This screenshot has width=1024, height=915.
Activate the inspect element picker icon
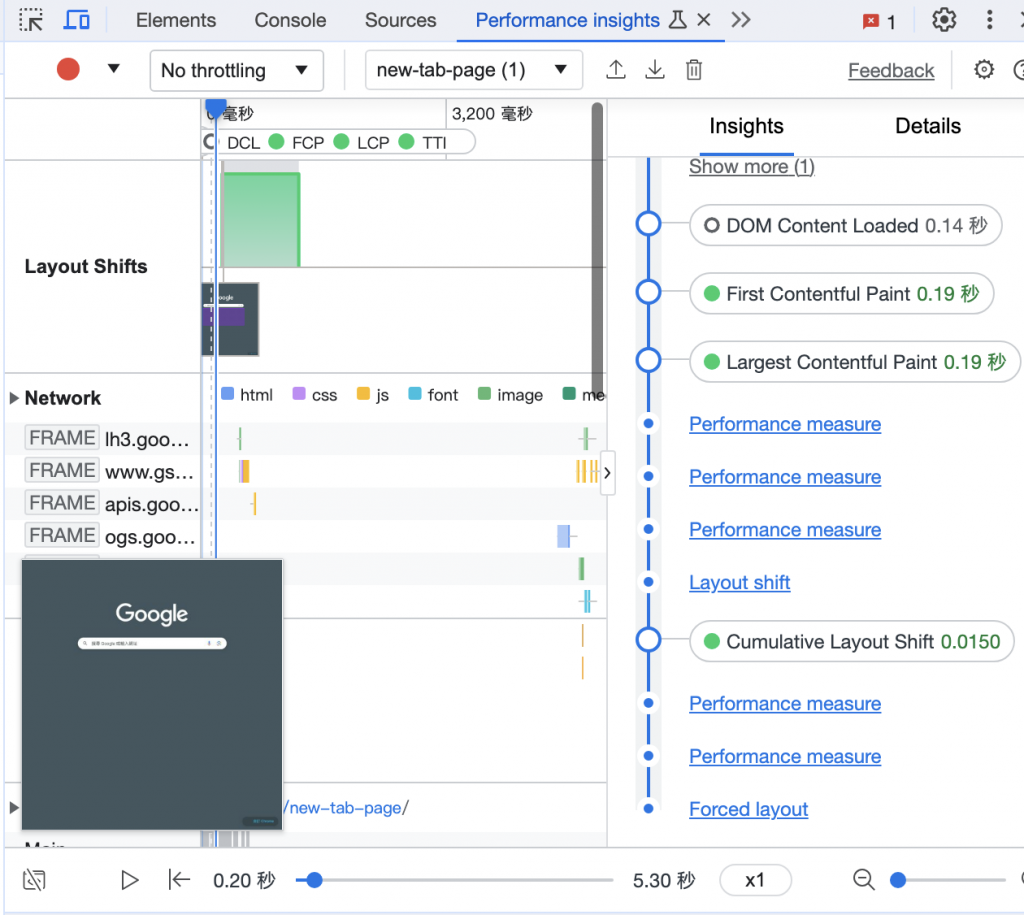[31, 20]
